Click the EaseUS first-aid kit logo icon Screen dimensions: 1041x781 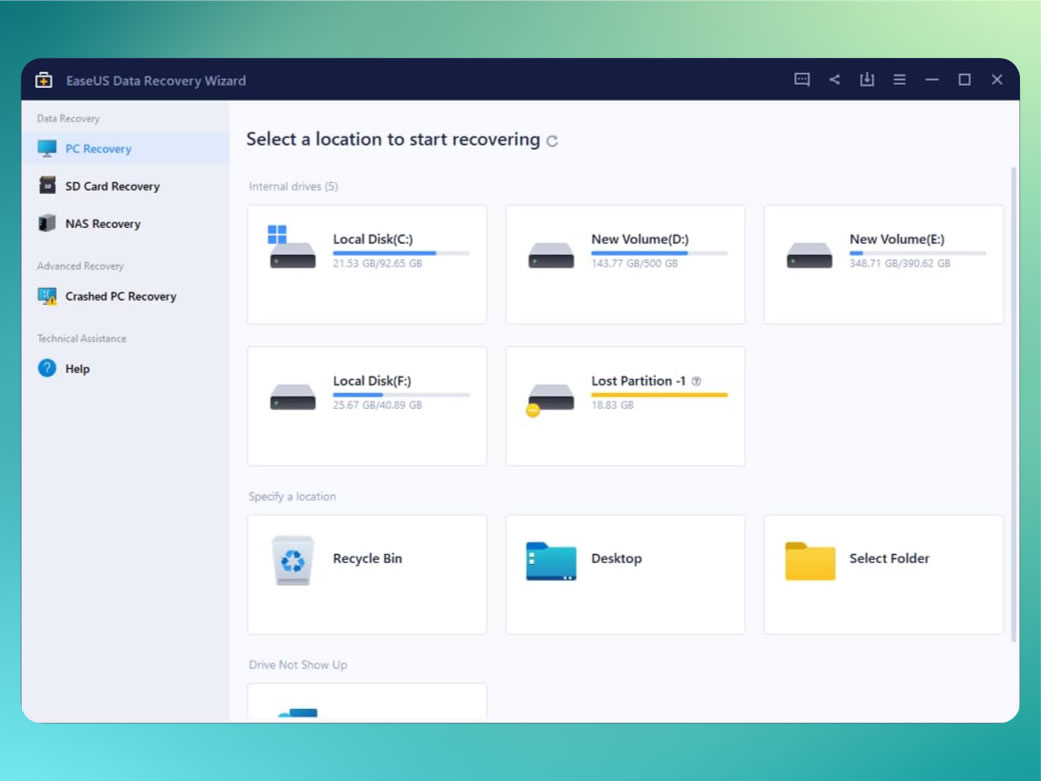[44, 80]
